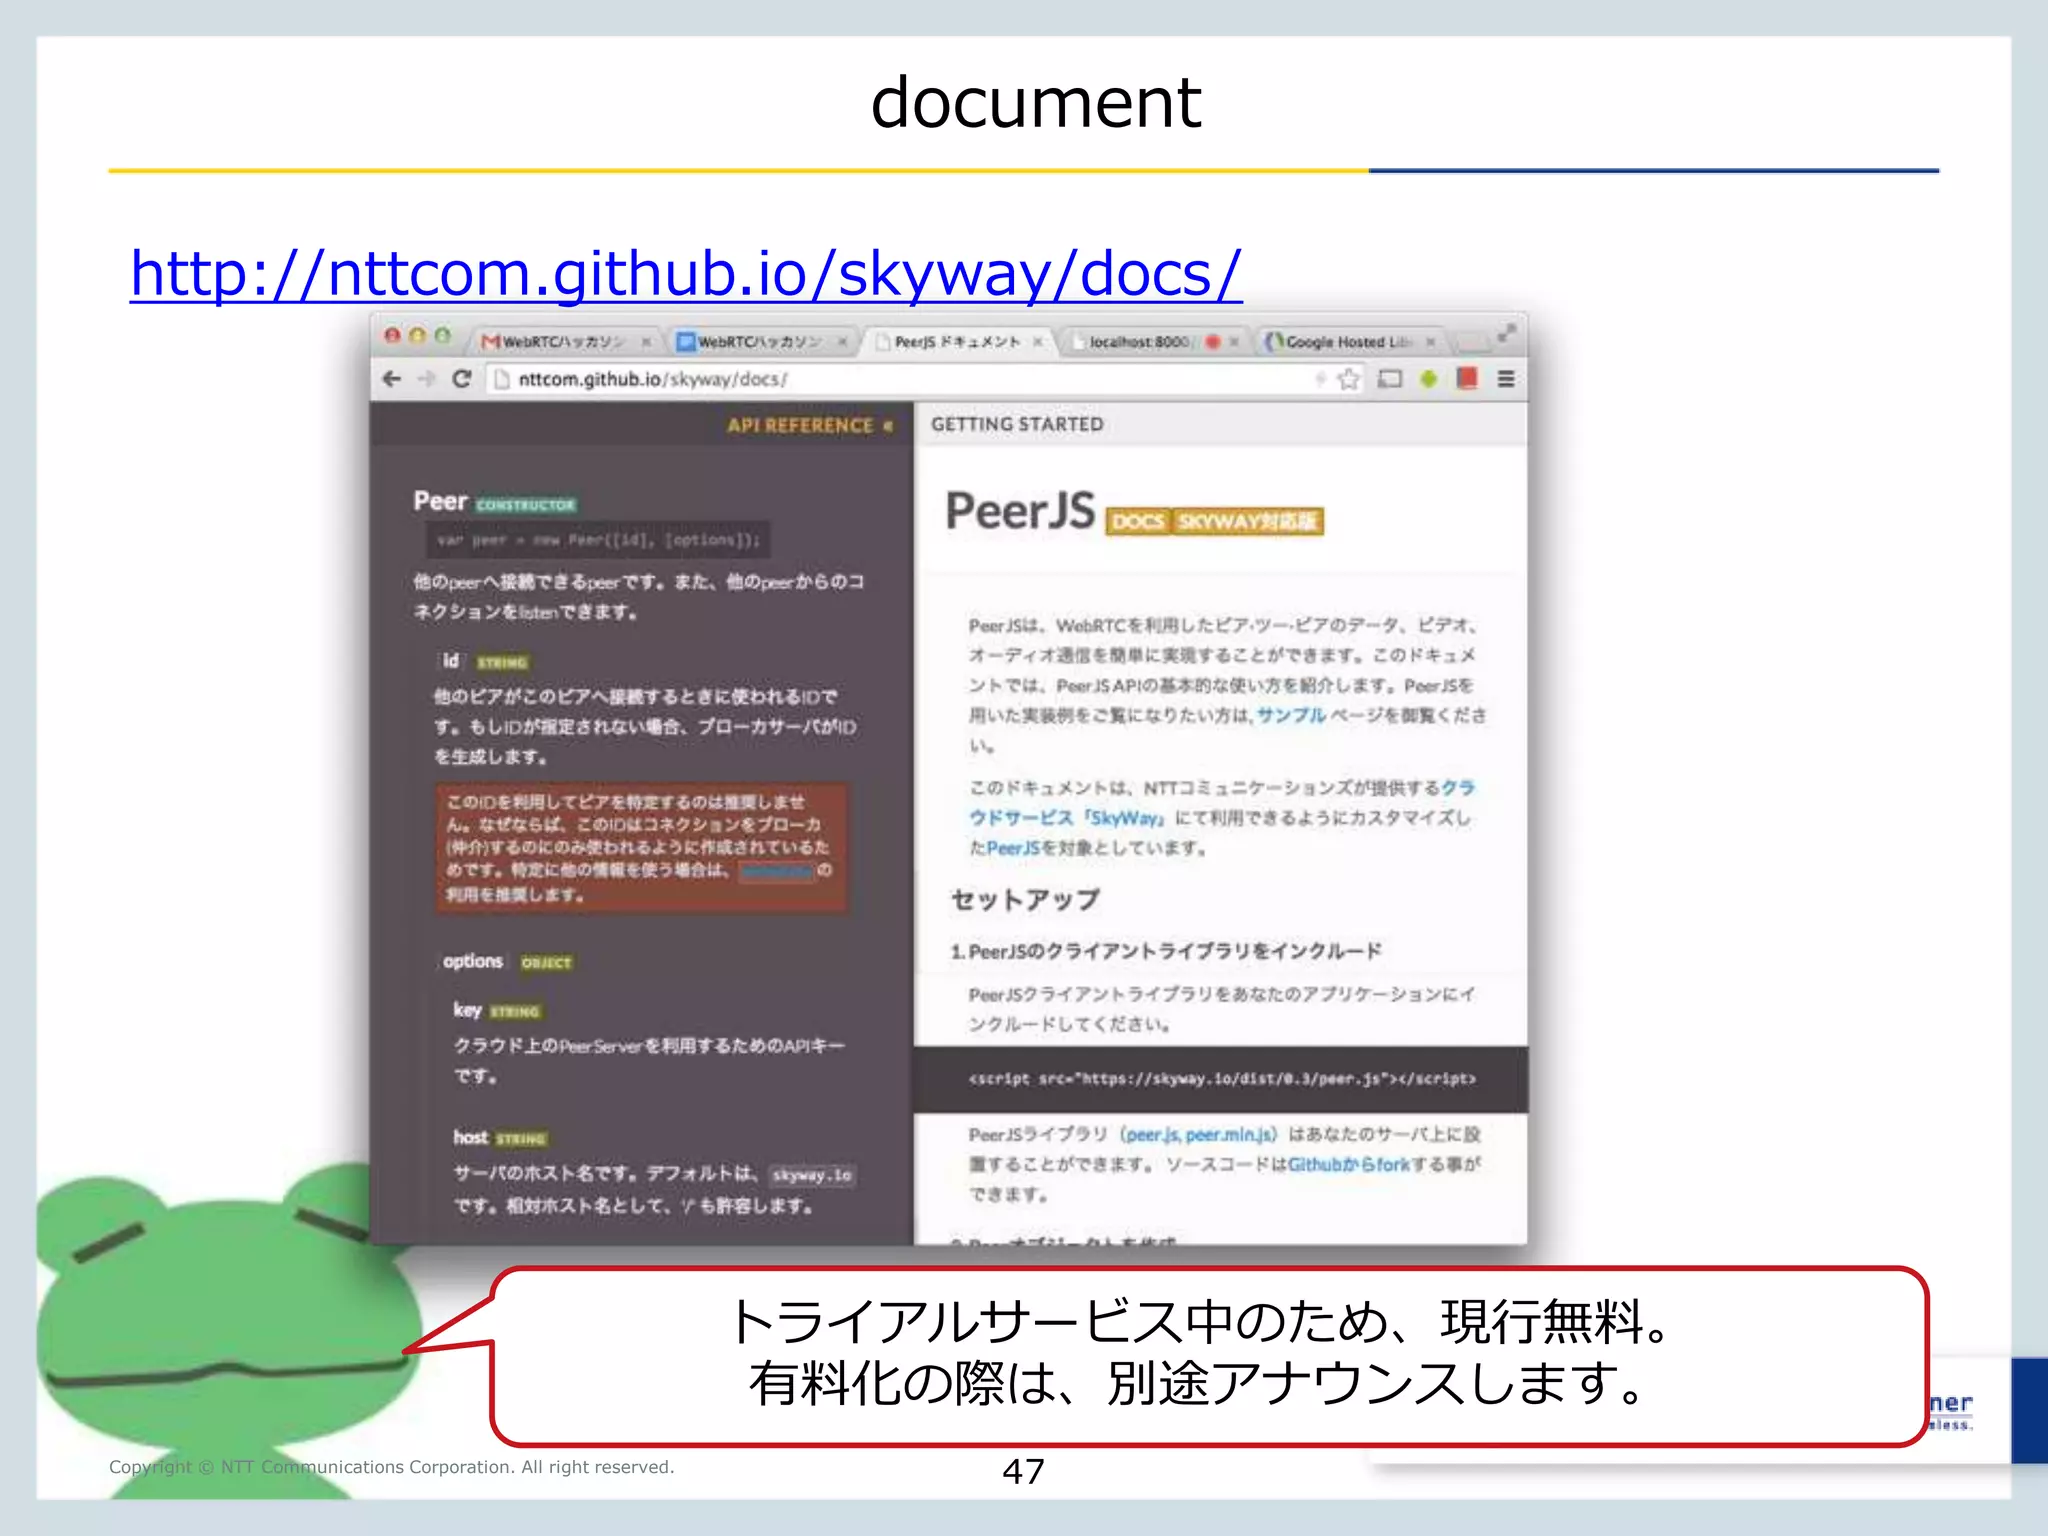Open the nttcom.github.io/skyway/docs link on the slide
Image resolution: width=2048 pixels, height=1536 pixels.
tap(686, 273)
